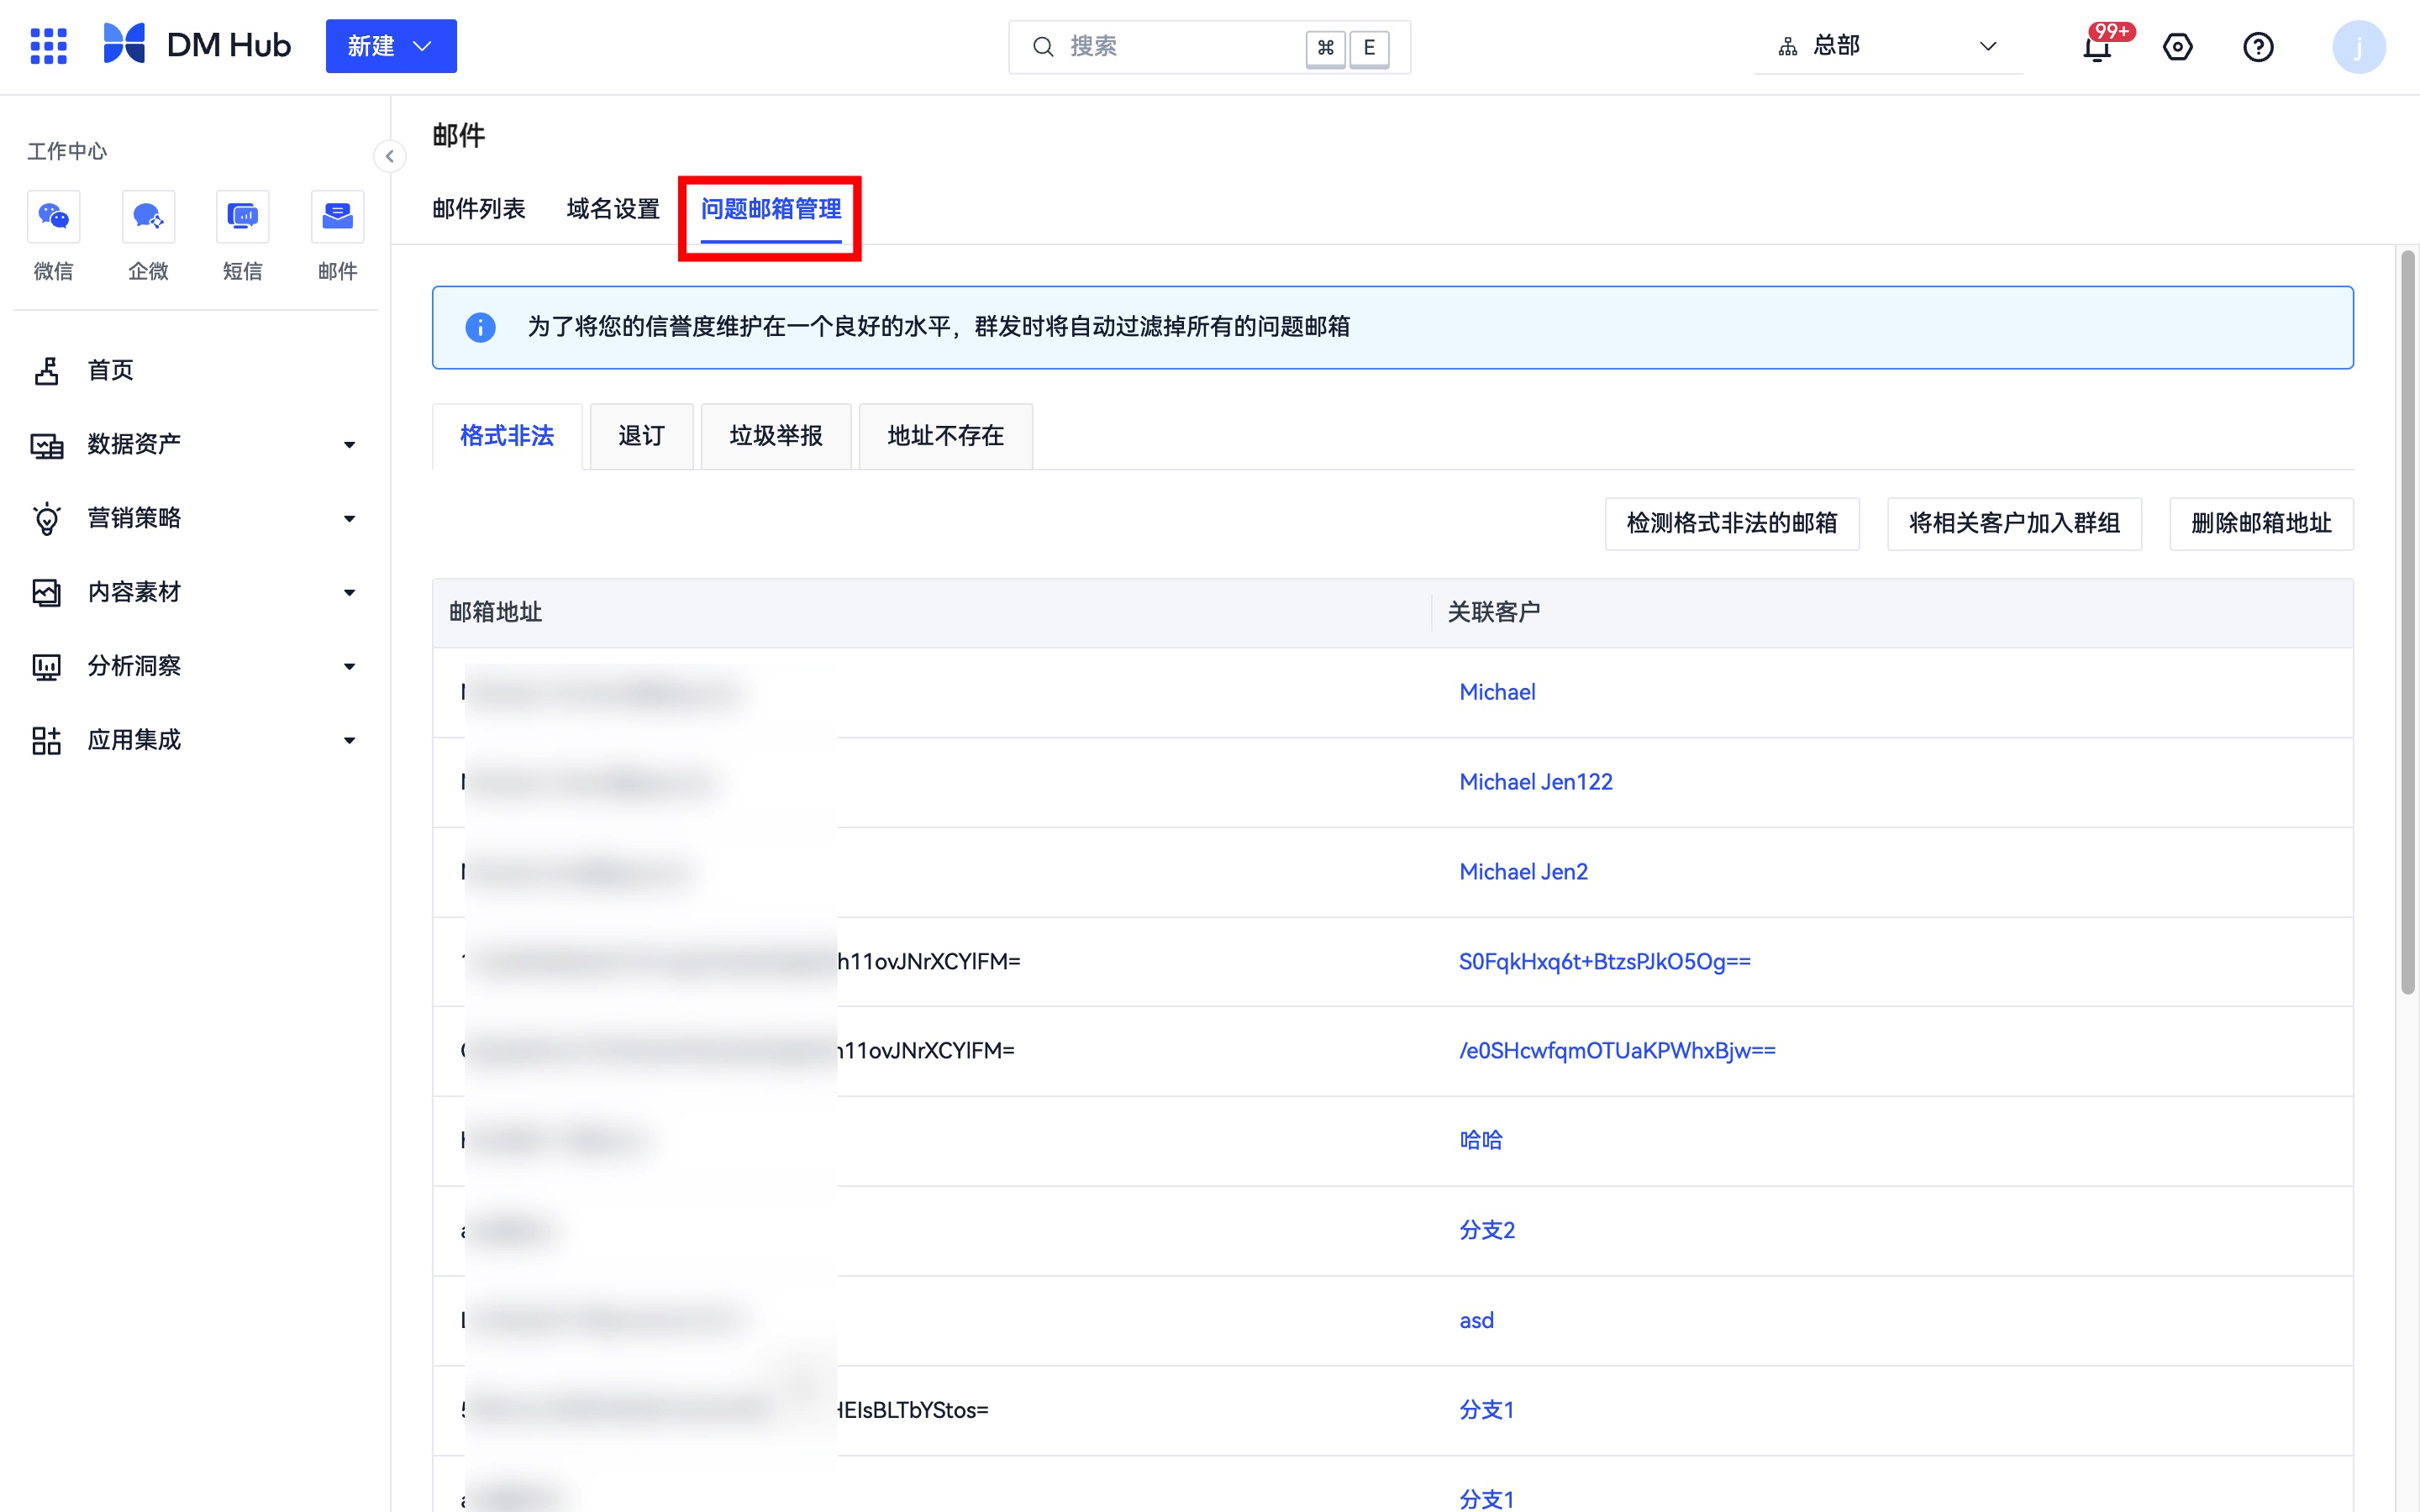The height and width of the screenshot is (1512, 2420).
Task: Switch to the 邮件列表 tab
Action: pos(479,209)
